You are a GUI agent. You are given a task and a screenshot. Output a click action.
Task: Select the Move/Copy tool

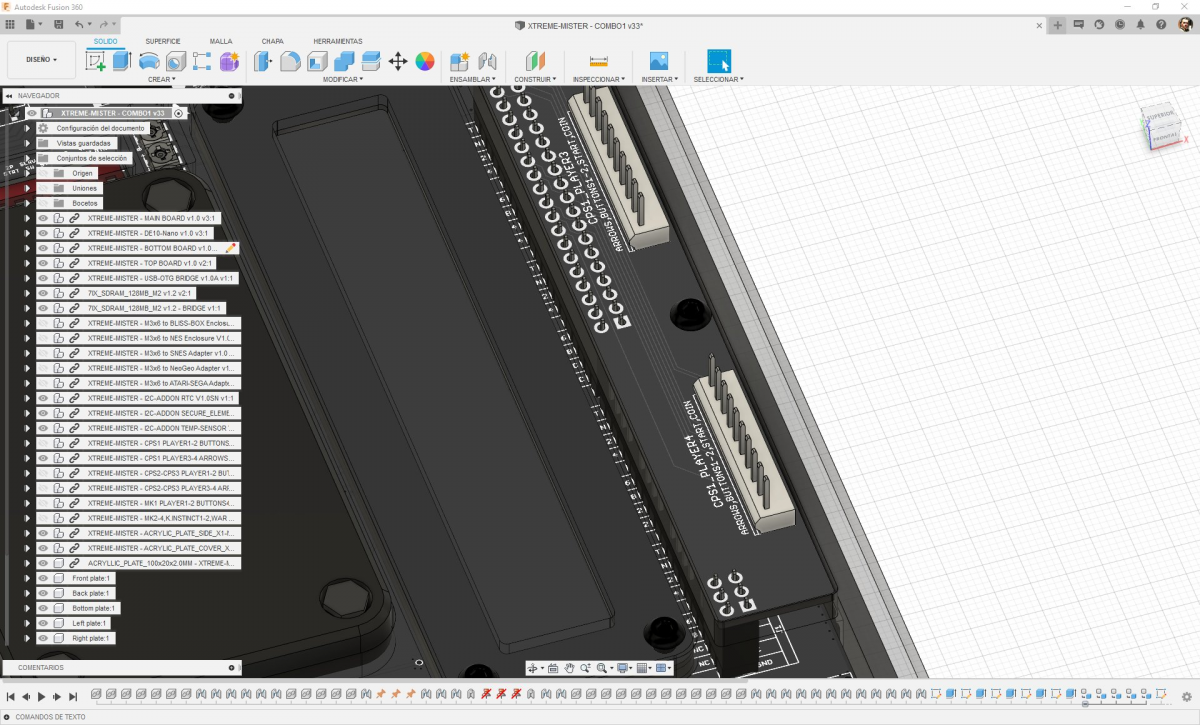[x=398, y=61]
